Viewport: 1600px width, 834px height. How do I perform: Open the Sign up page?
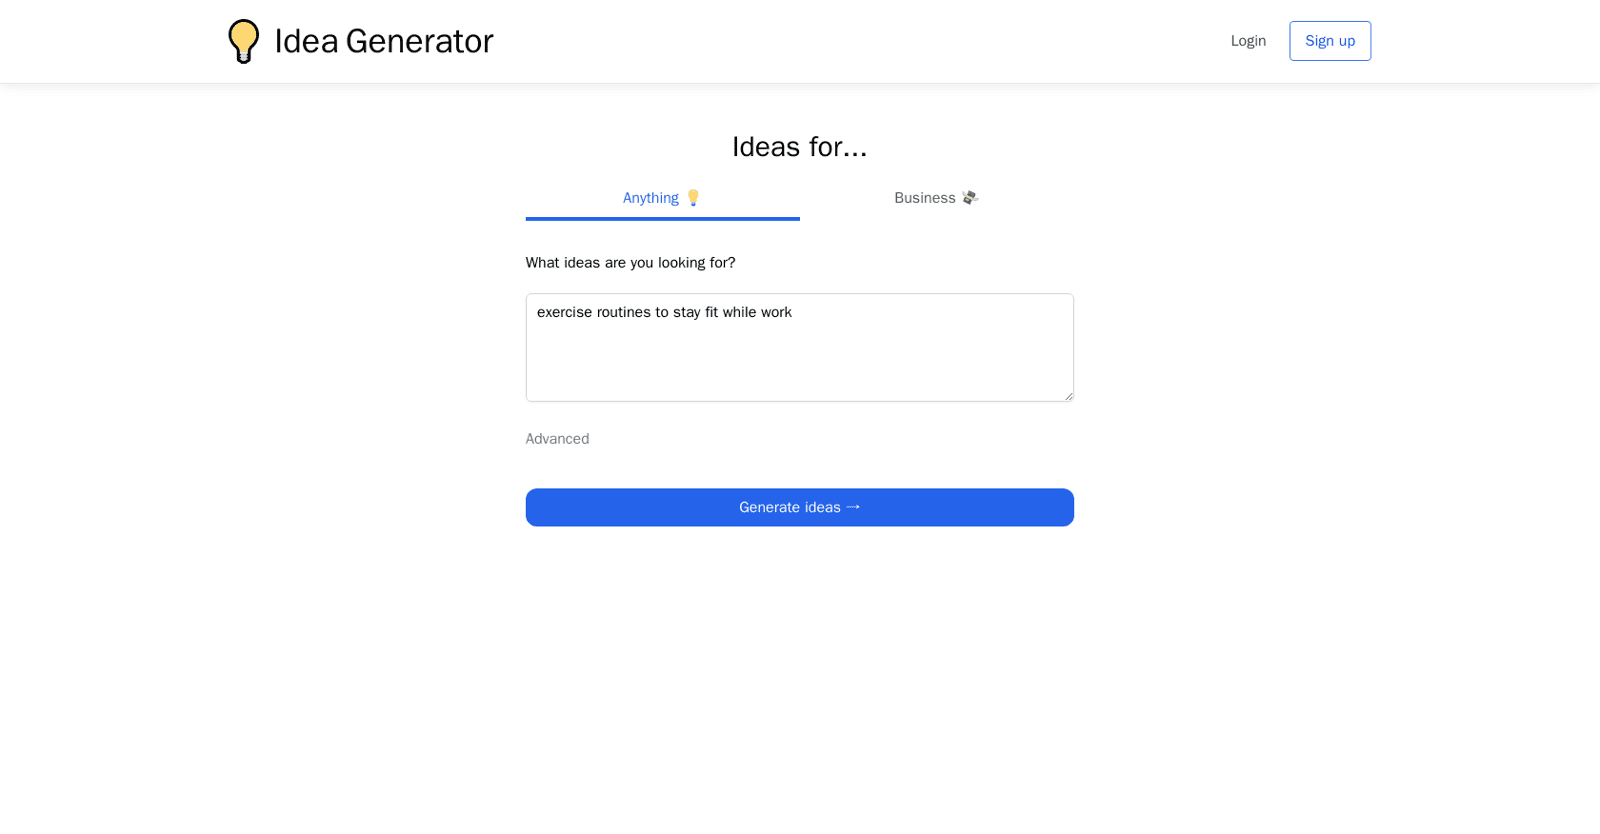(1329, 41)
